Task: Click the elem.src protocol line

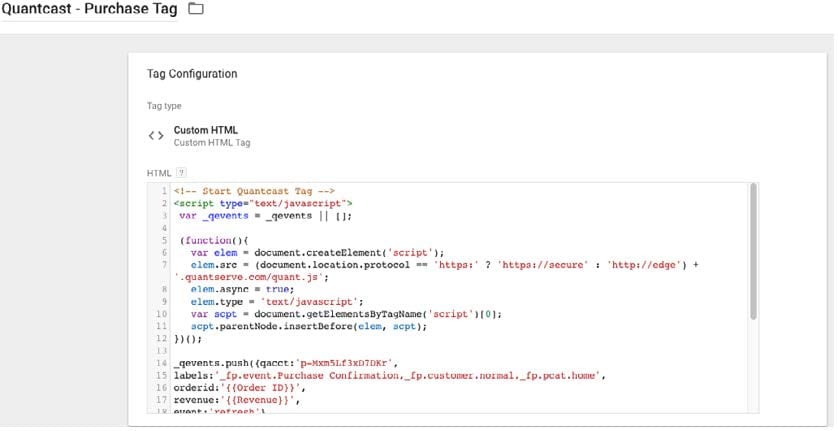Action: point(445,265)
